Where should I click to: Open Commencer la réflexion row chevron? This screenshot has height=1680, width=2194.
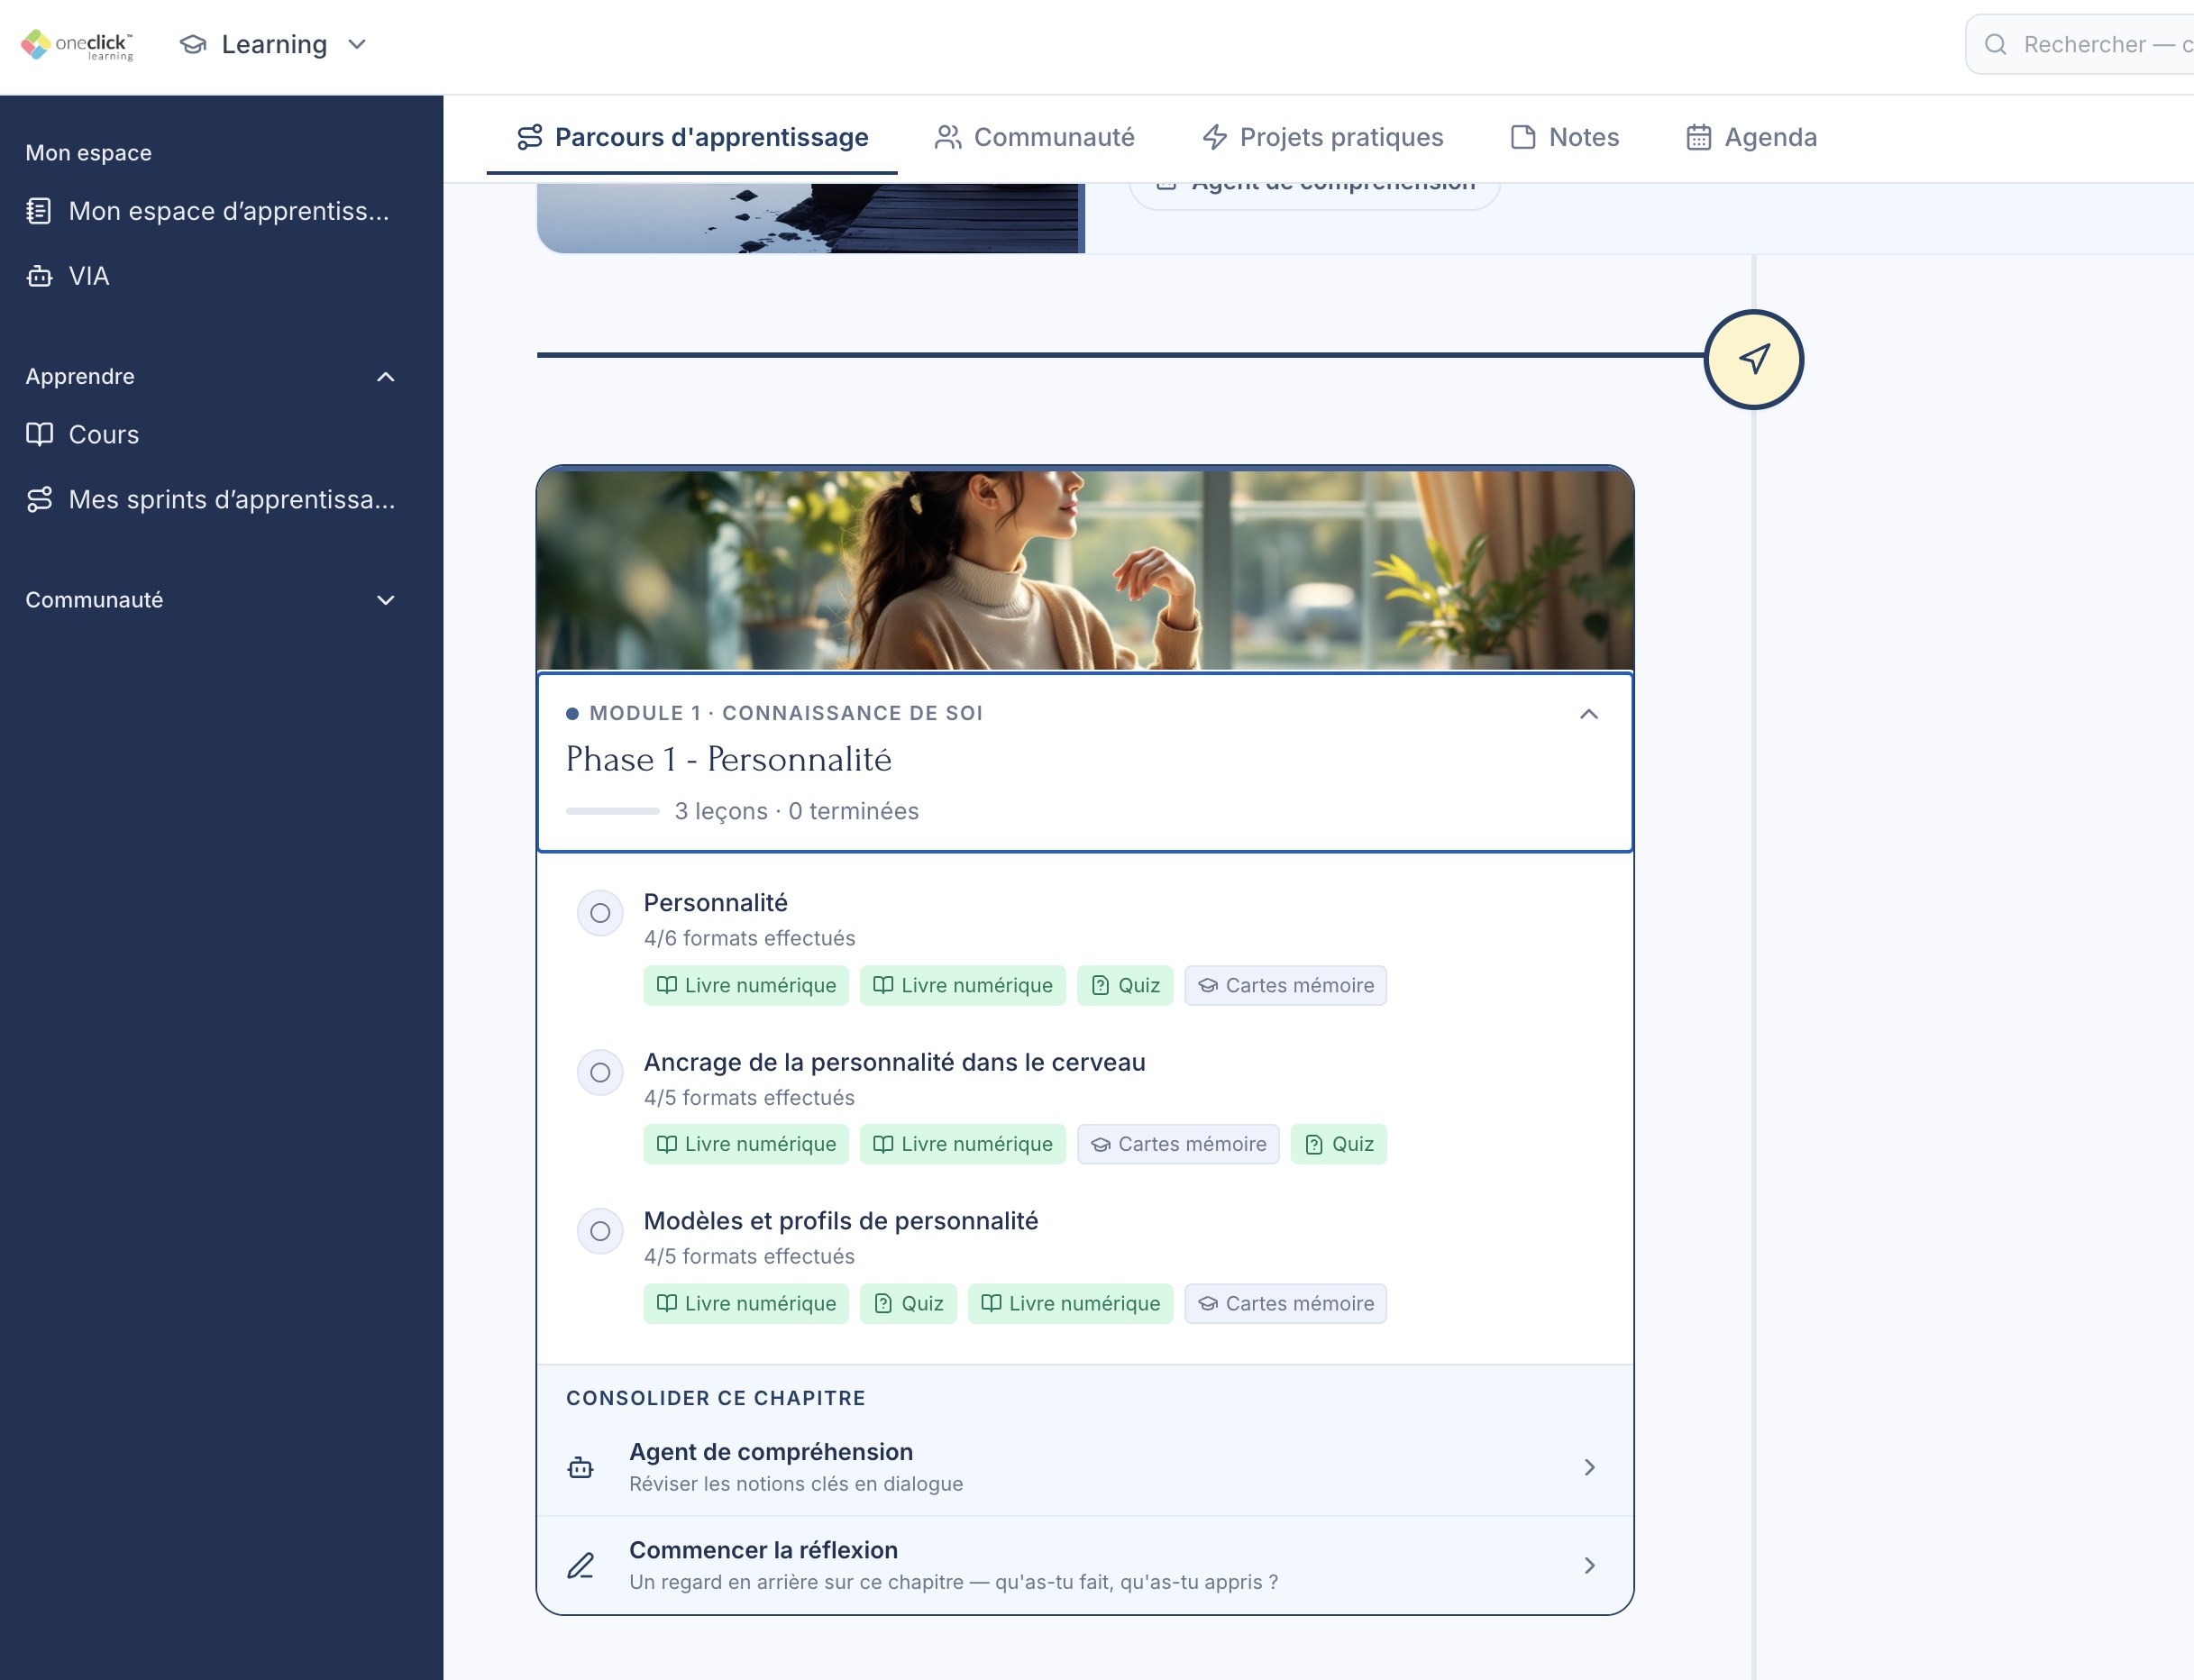(1589, 1565)
